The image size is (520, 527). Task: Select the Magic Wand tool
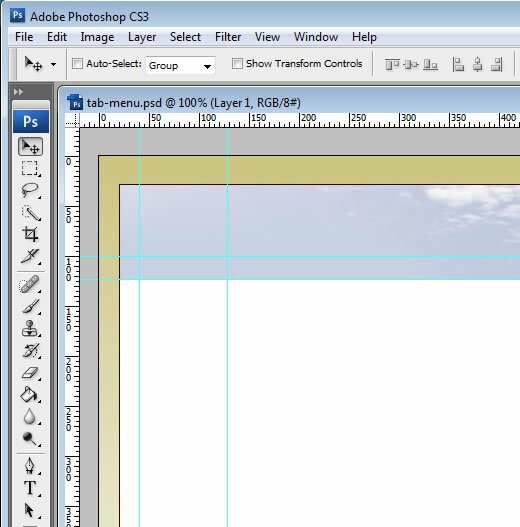(x=30, y=213)
